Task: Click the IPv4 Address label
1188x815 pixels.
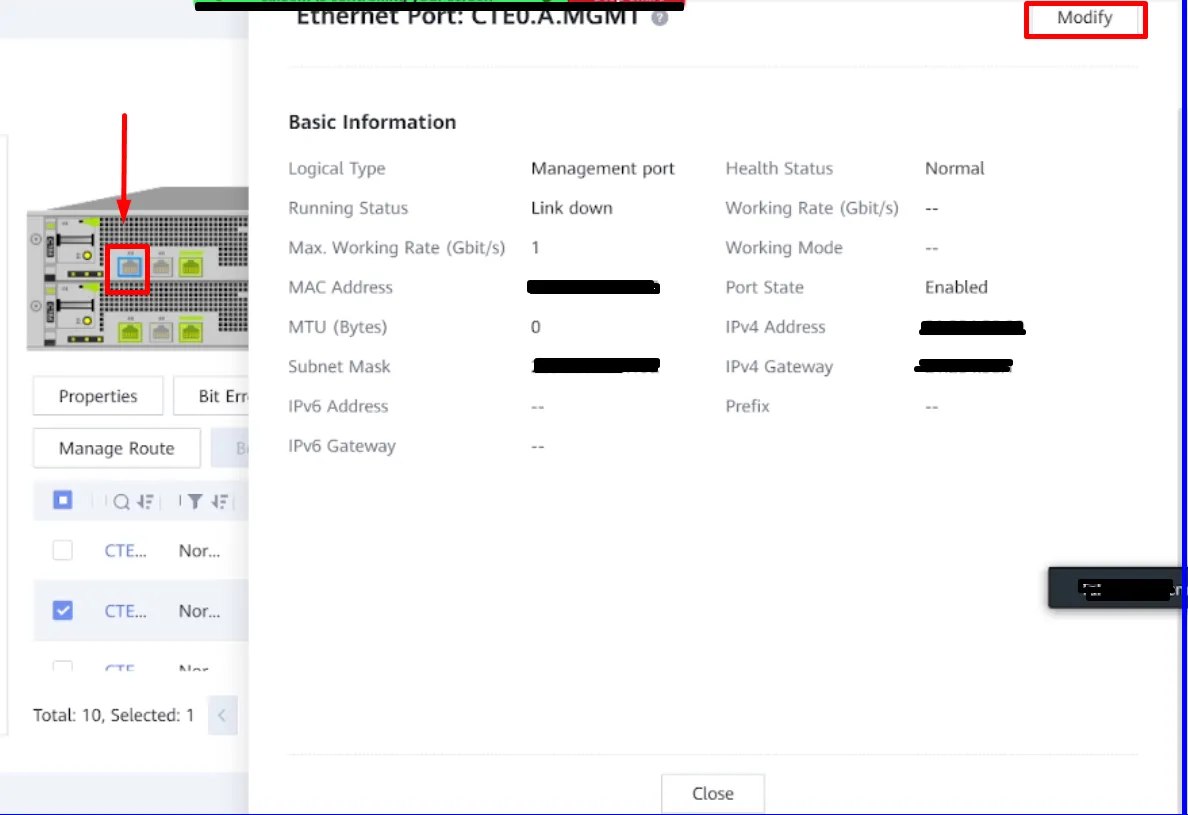Action: pyautogui.click(x=775, y=327)
